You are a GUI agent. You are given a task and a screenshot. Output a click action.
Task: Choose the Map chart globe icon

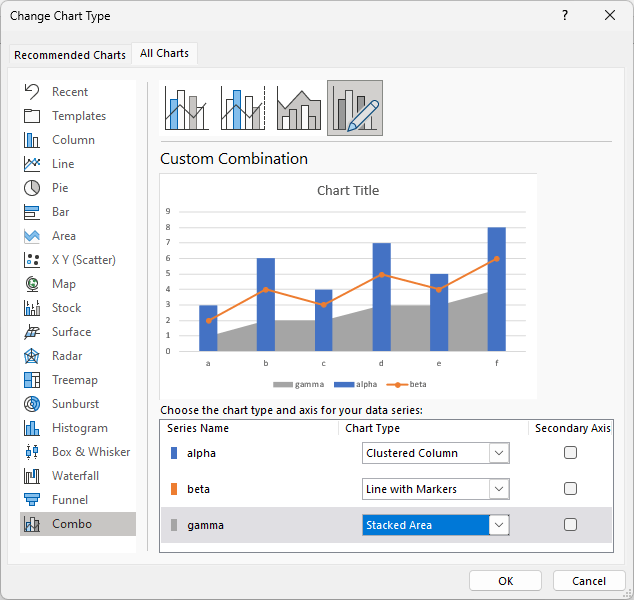tap(32, 284)
